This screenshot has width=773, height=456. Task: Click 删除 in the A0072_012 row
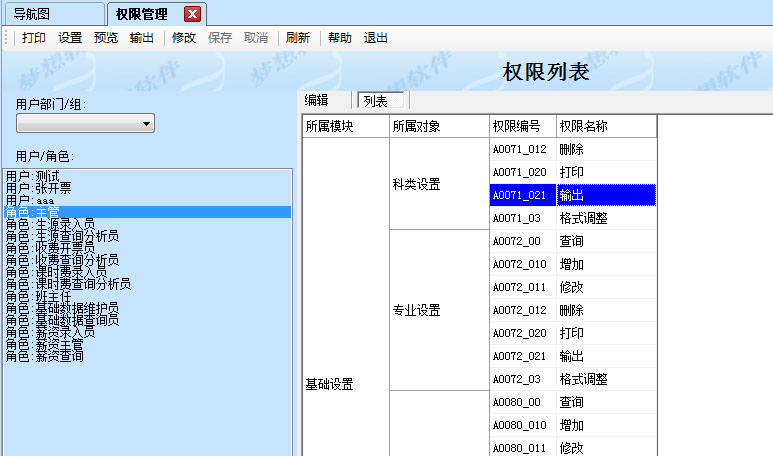(606, 310)
